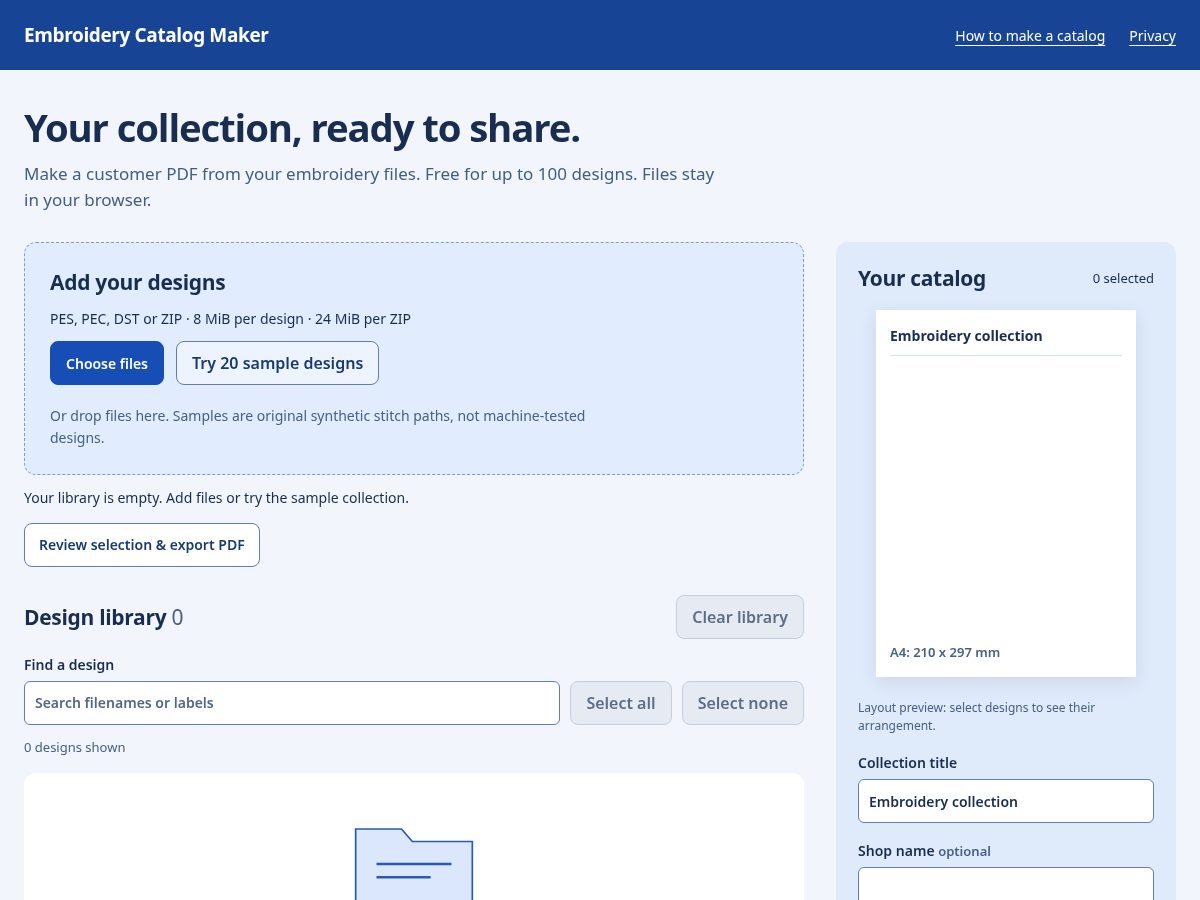Click the A4 catalog page preview
1200x900 pixels.
pos(1006,493)
